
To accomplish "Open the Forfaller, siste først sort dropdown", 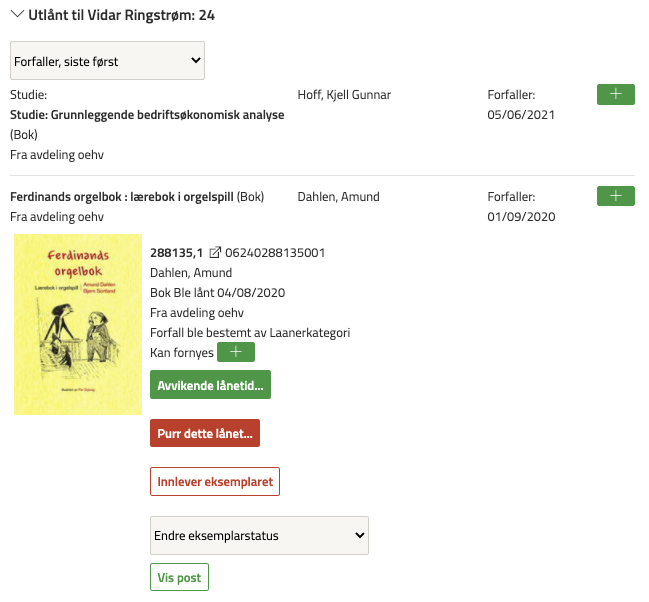I will click(x=107, y=61).
